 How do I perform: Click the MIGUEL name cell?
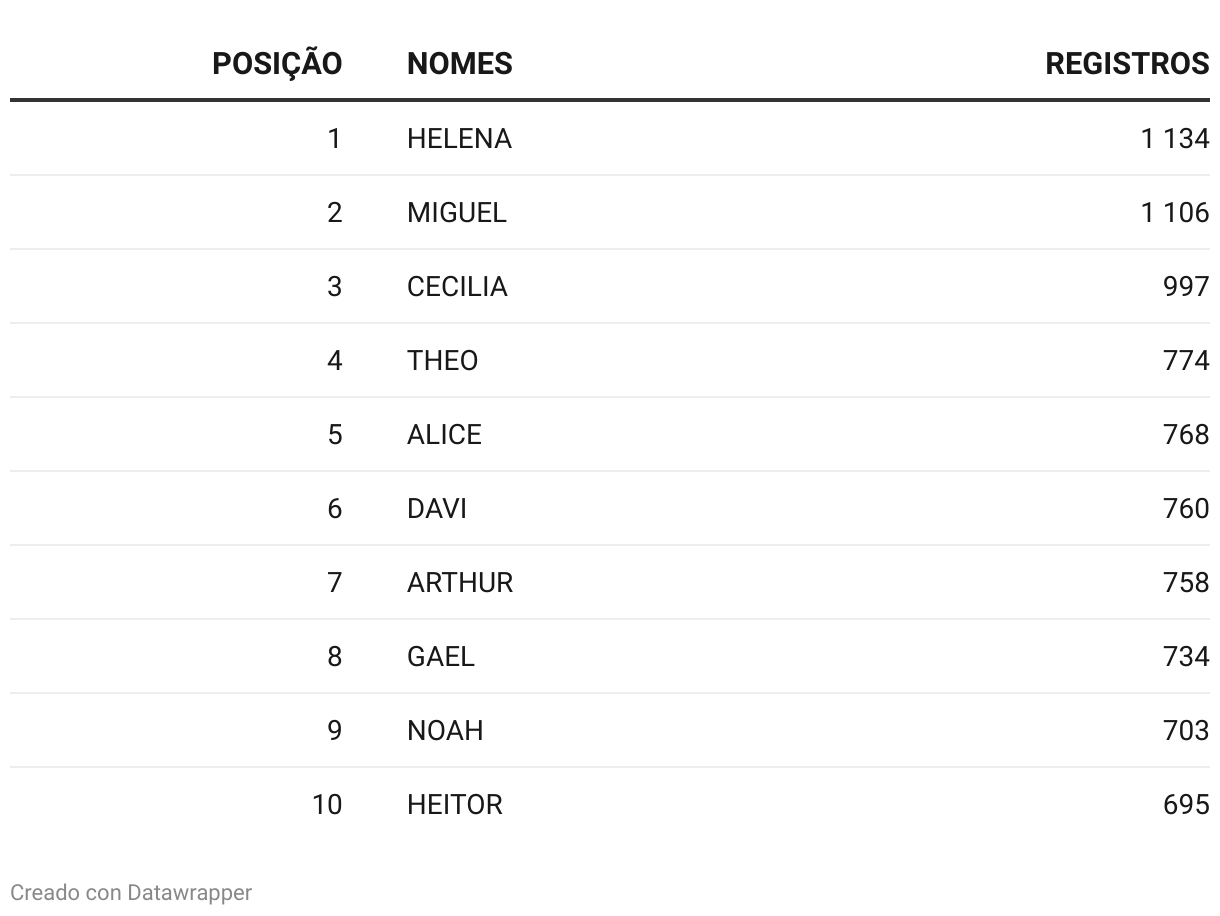tap(456, 213)
